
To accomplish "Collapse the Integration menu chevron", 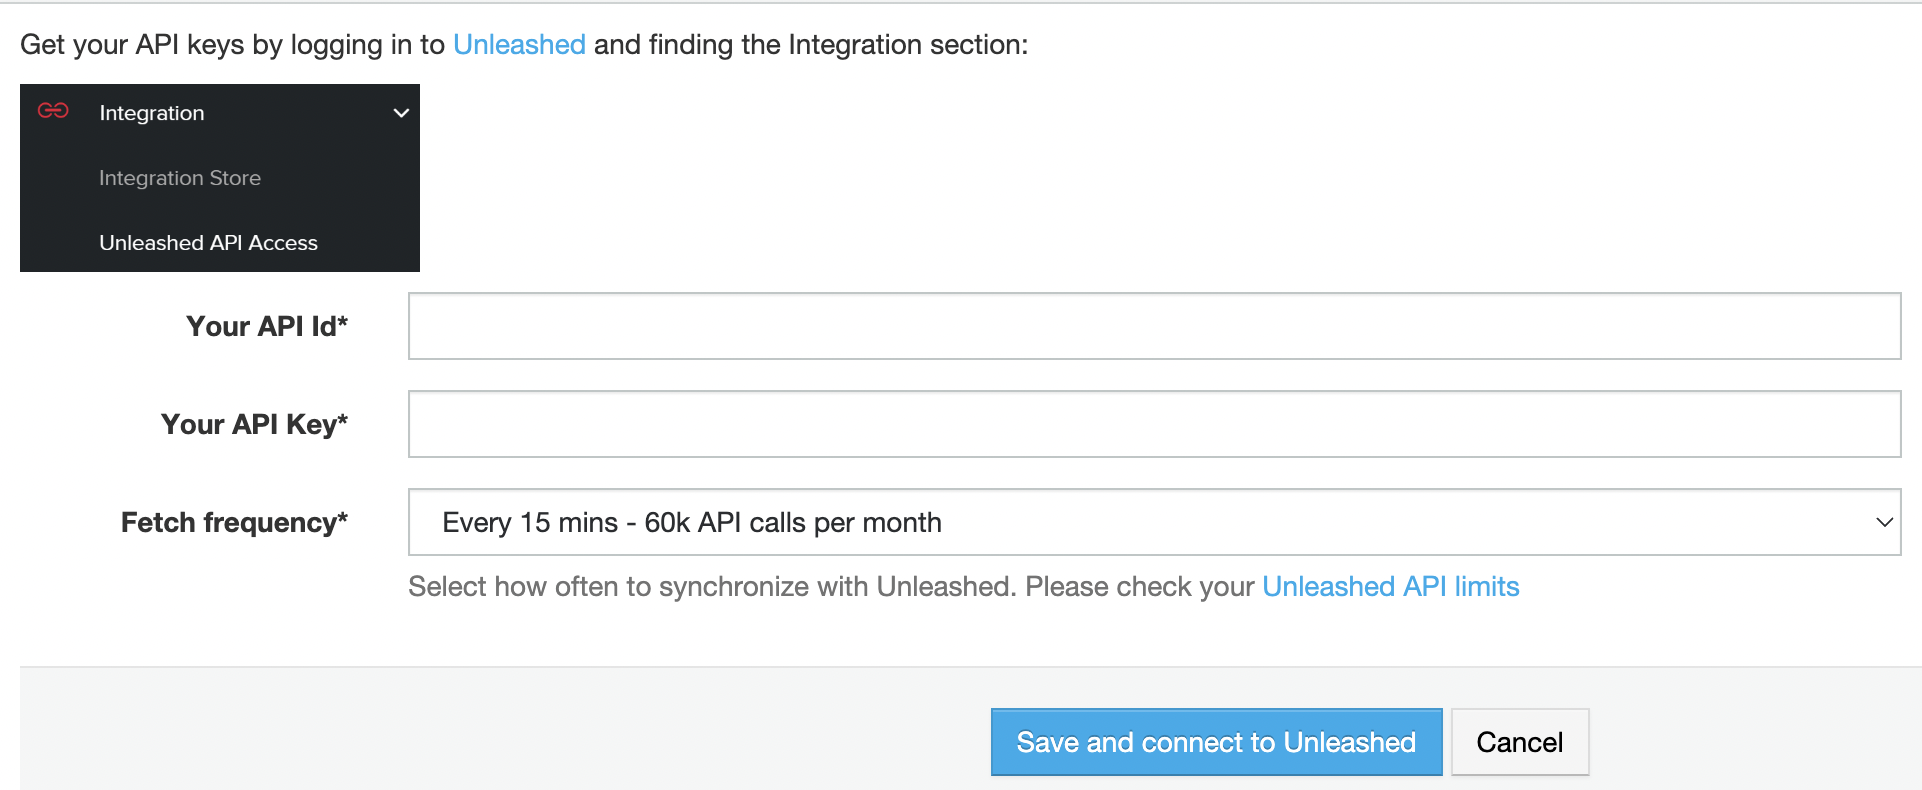I will (401, 113).
